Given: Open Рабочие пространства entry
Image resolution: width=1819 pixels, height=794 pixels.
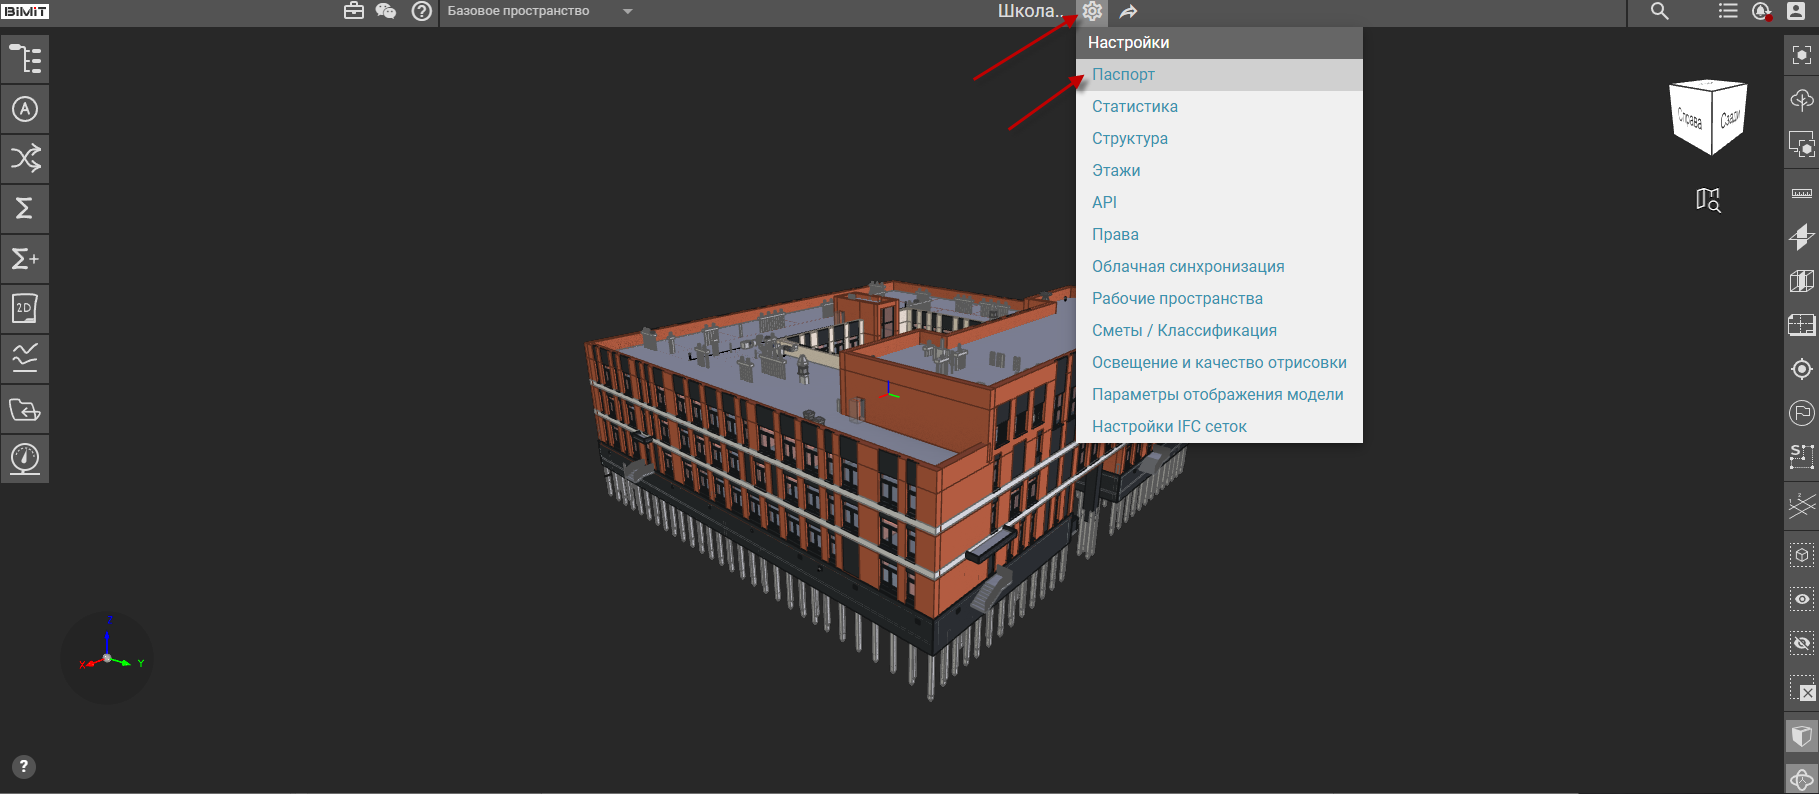Looking at the screenshot, I should pyautogui.click(x=1219, y=299).
